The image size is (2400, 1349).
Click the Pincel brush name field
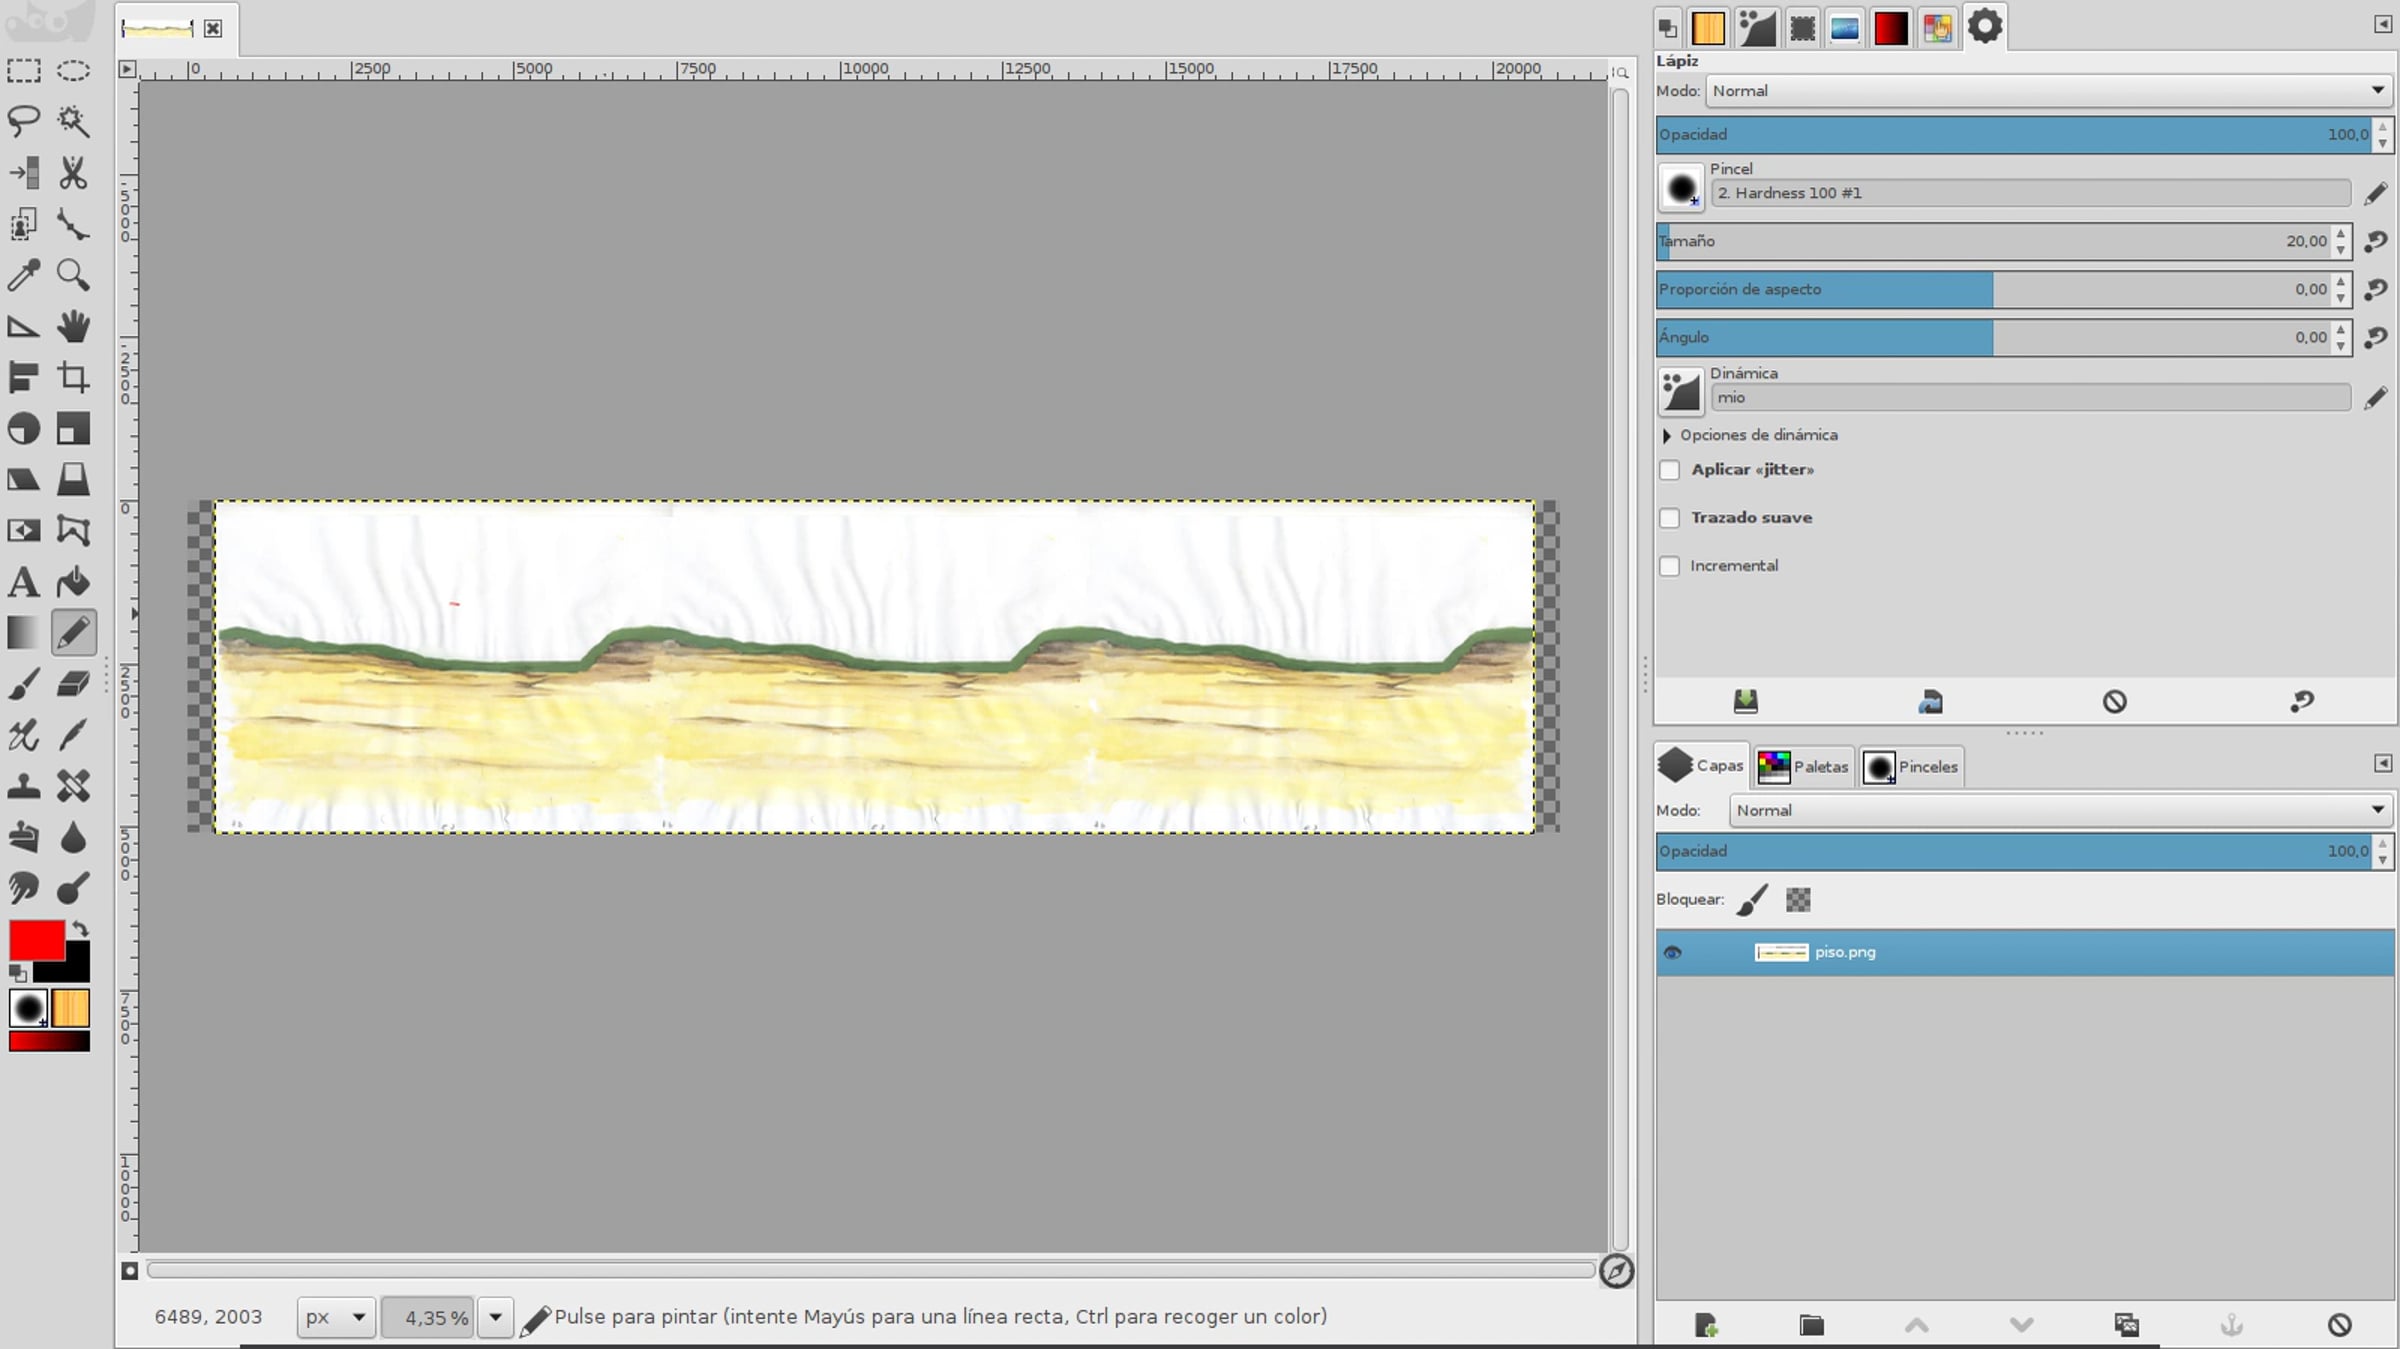point(2030,193)
